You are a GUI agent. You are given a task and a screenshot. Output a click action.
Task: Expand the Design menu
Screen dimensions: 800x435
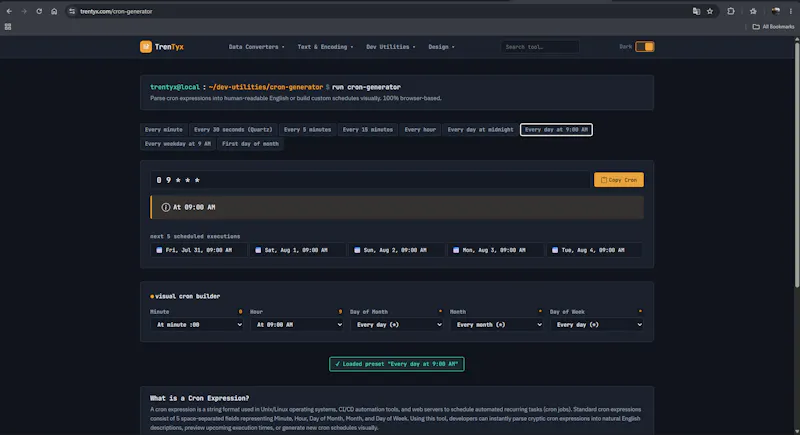(441, 46)
